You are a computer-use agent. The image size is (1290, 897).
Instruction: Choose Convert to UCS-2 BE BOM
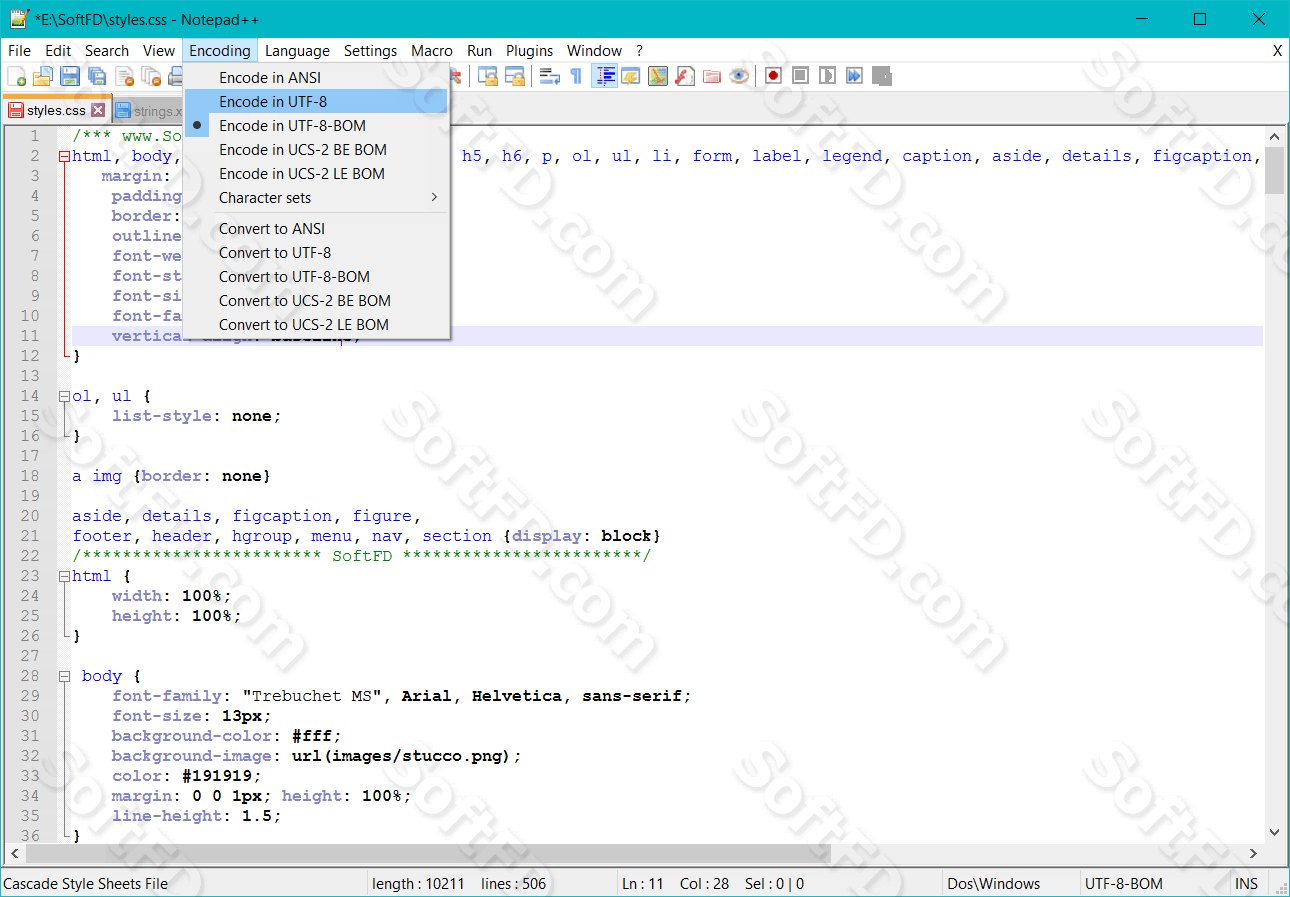(317, 300)
